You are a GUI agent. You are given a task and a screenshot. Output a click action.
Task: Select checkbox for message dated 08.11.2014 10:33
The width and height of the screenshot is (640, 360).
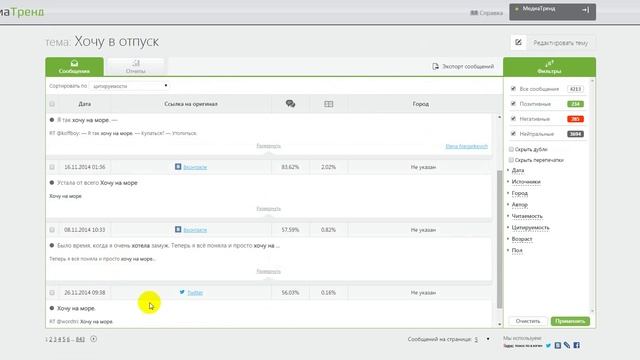(x=52, y=230)
